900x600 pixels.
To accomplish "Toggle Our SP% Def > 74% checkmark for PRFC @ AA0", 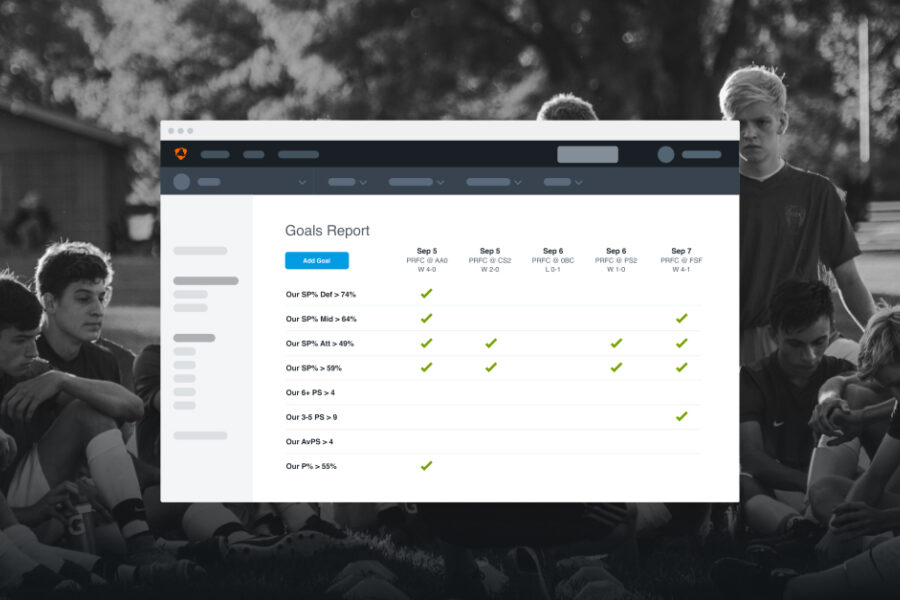I will 426,294.
